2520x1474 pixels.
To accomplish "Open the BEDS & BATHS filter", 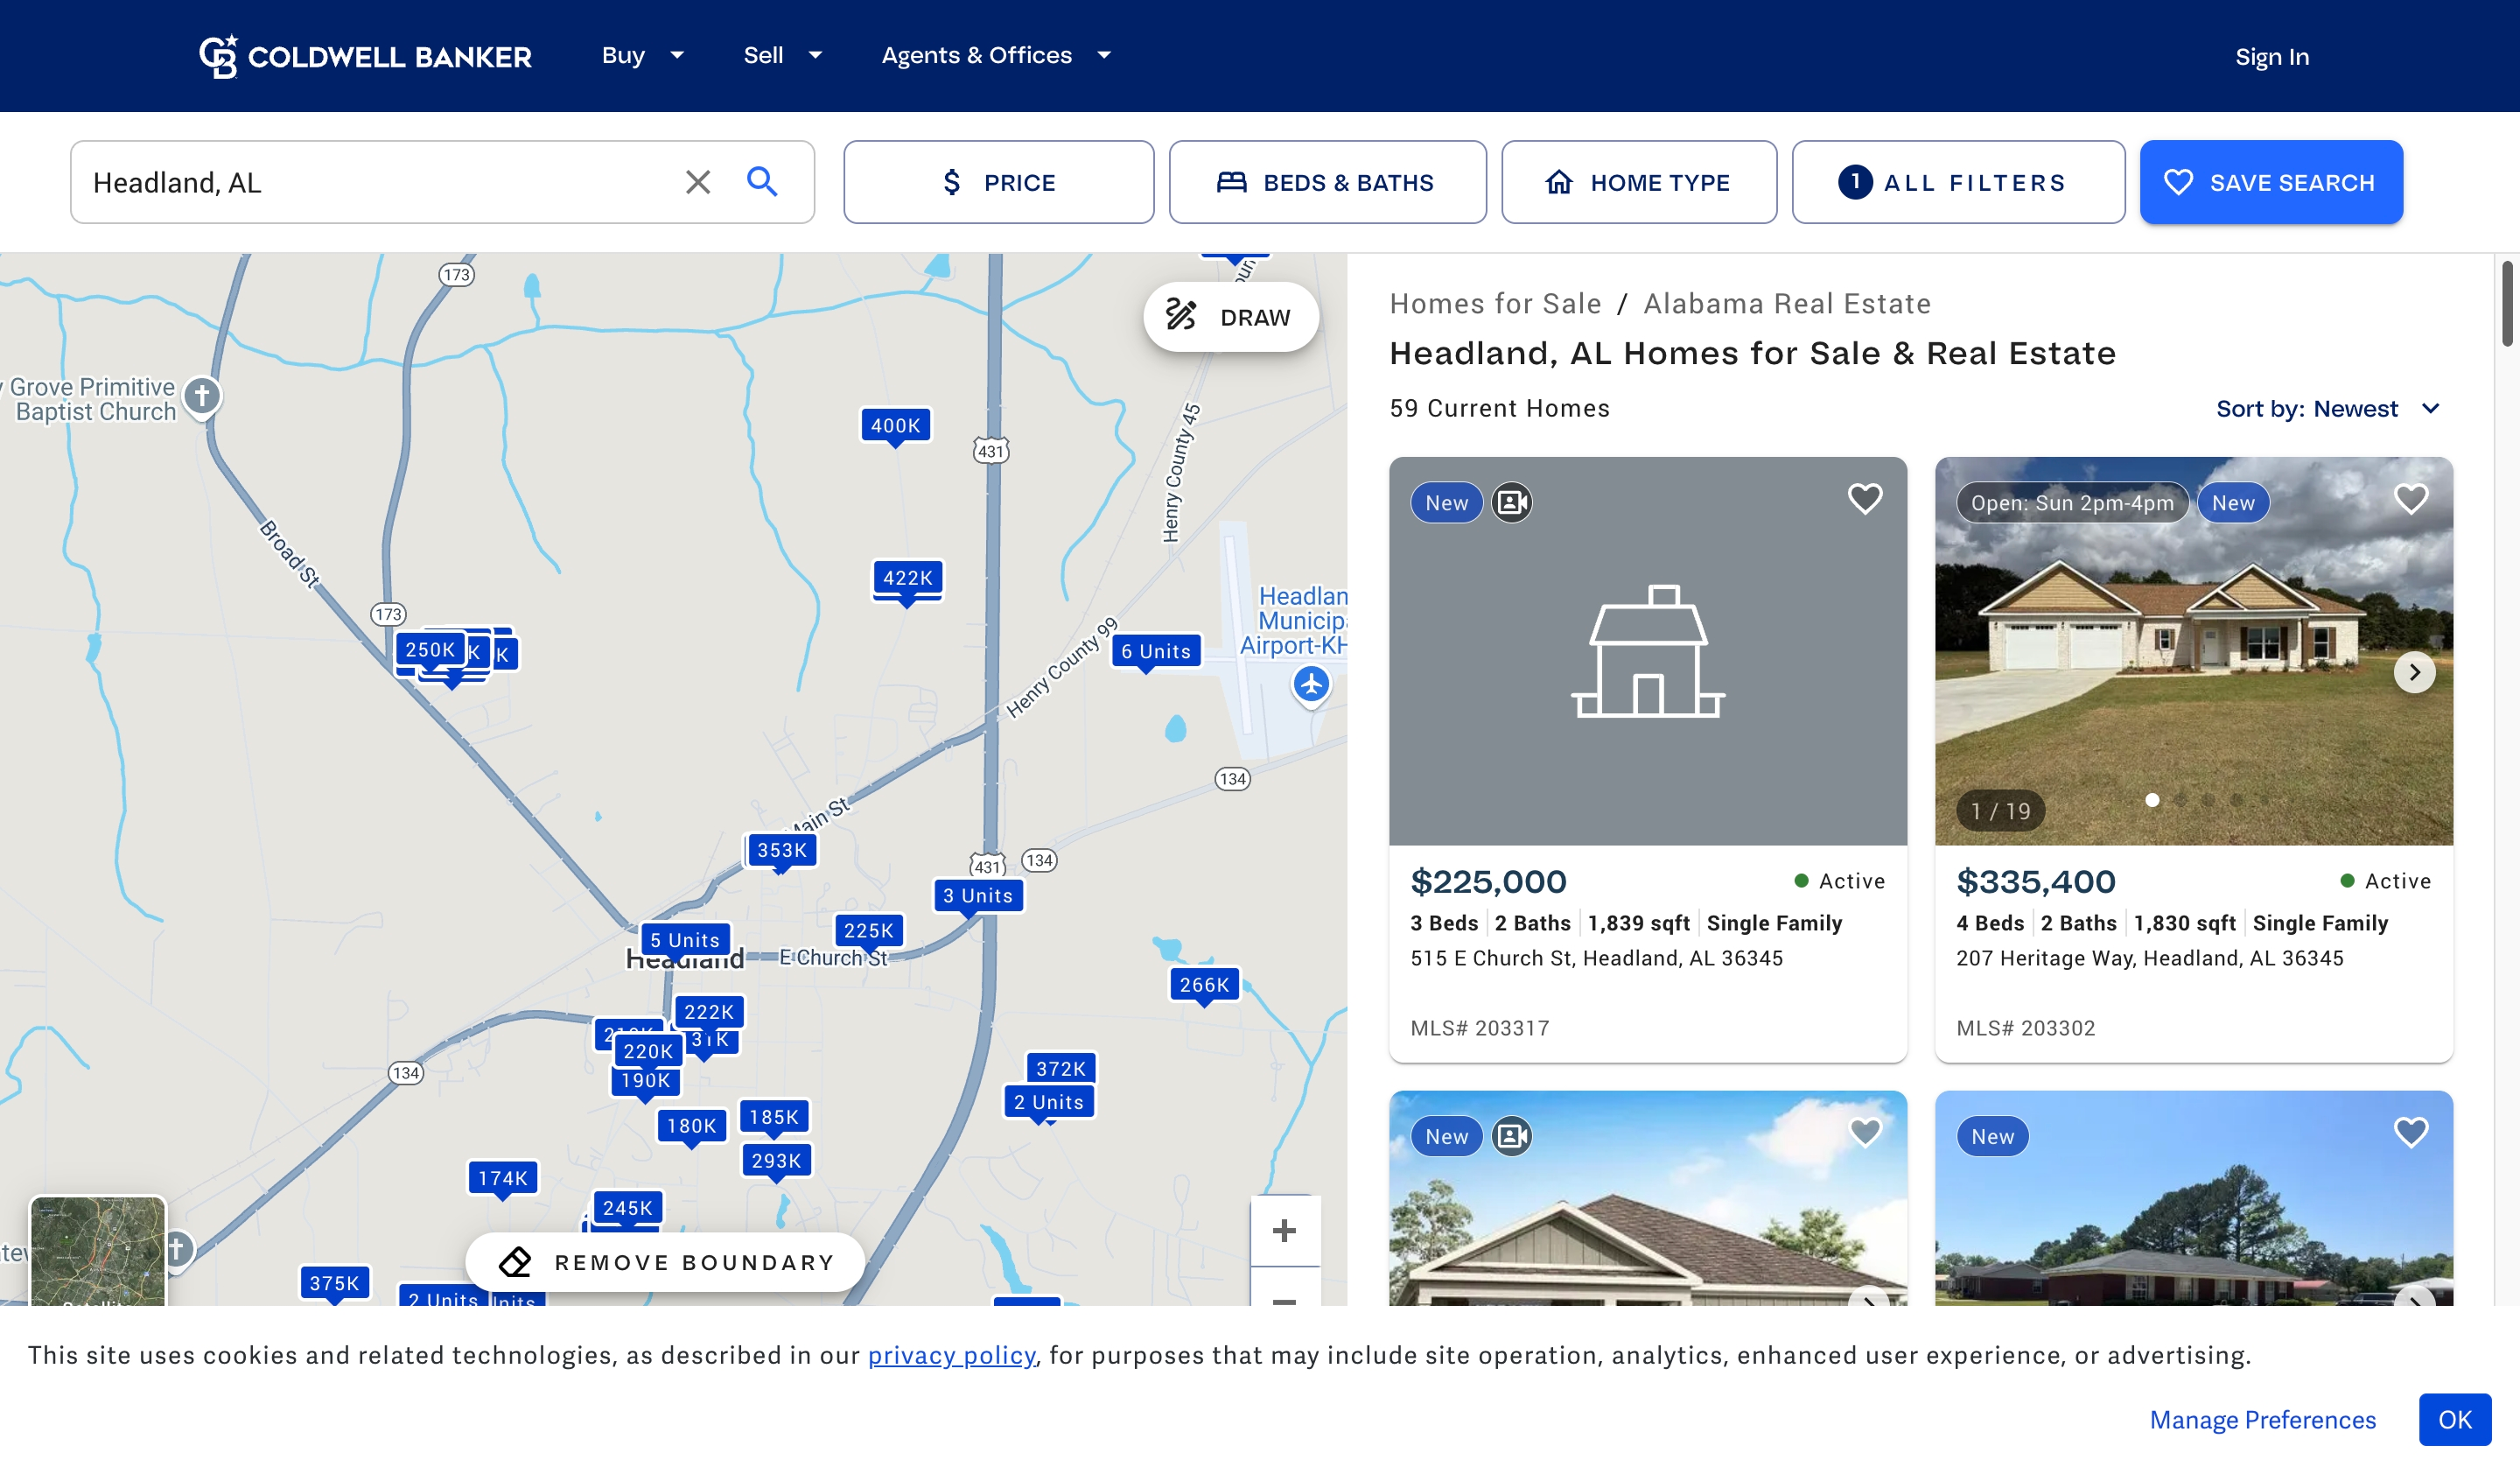I will click(1327, 182).
